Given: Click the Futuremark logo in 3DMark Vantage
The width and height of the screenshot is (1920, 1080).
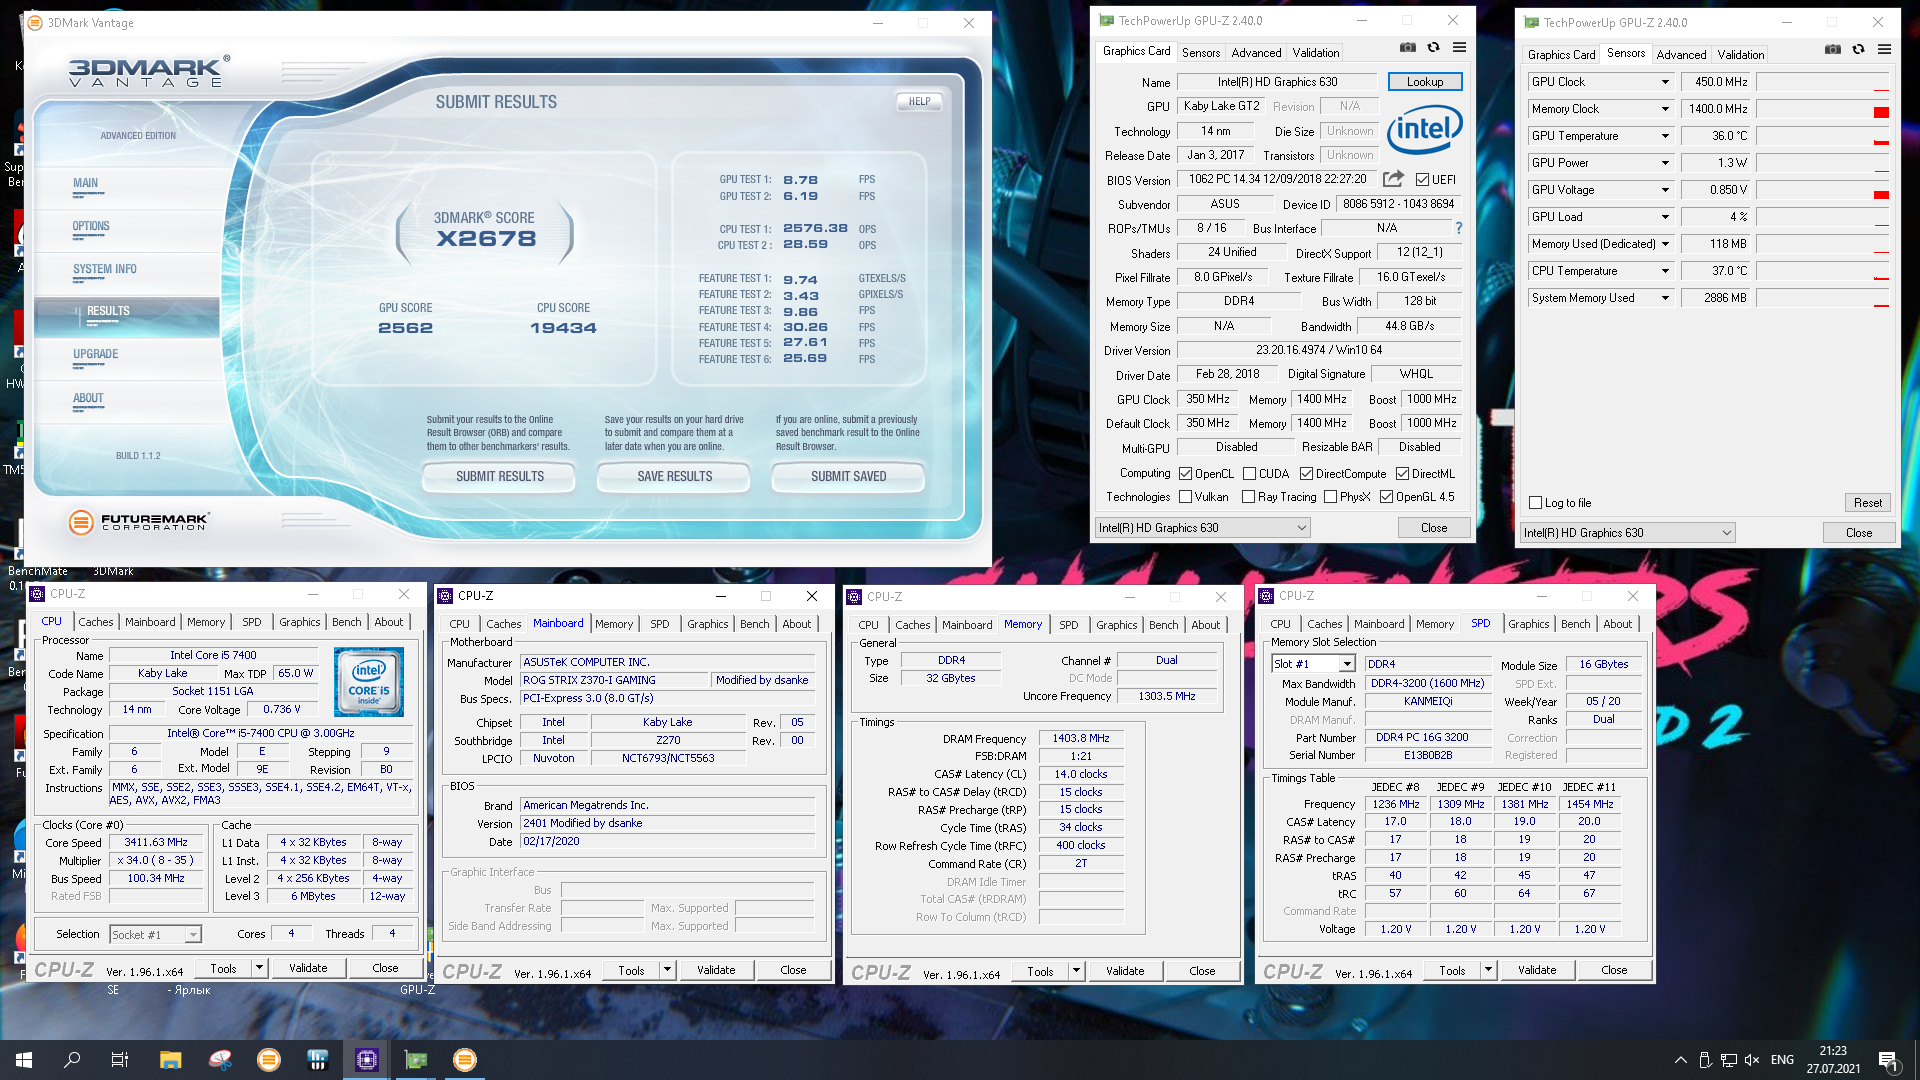Looking at the screenshot, I should 139,521.
